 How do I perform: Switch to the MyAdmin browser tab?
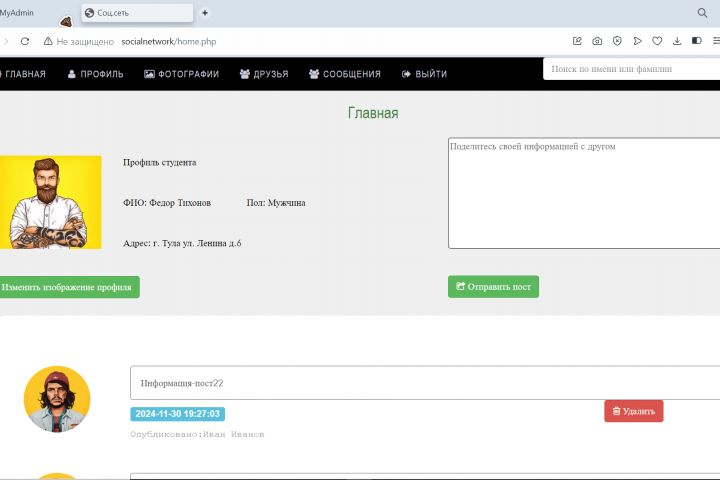(x=17, y=13)
